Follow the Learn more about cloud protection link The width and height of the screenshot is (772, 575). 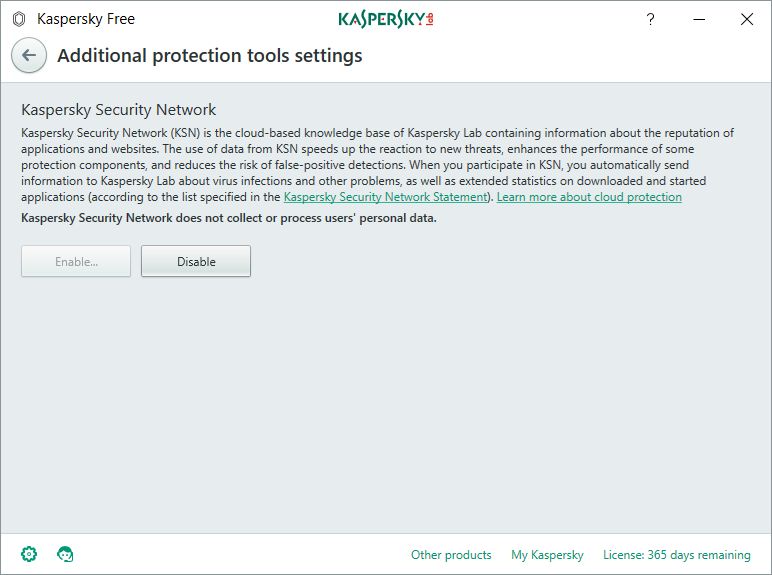coord(589,197)
